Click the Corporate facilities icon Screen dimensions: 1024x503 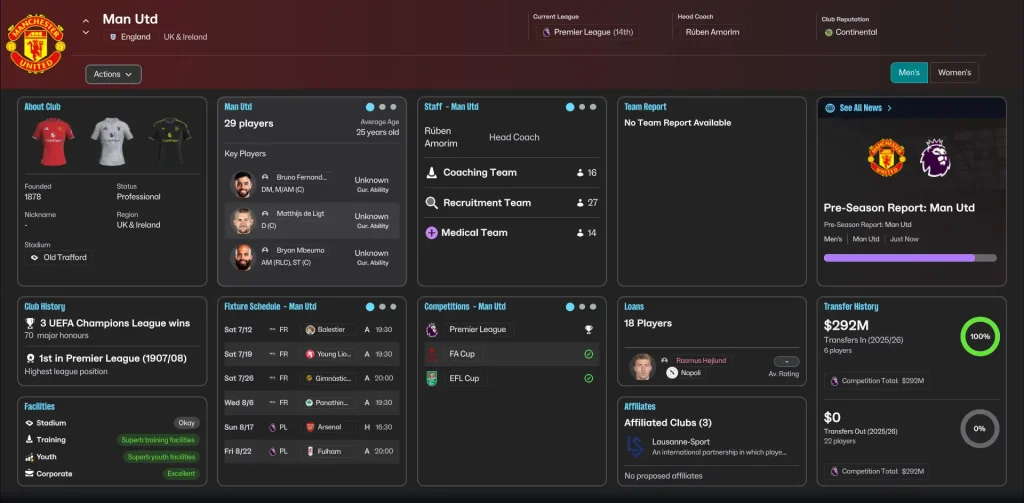[29, 474]
